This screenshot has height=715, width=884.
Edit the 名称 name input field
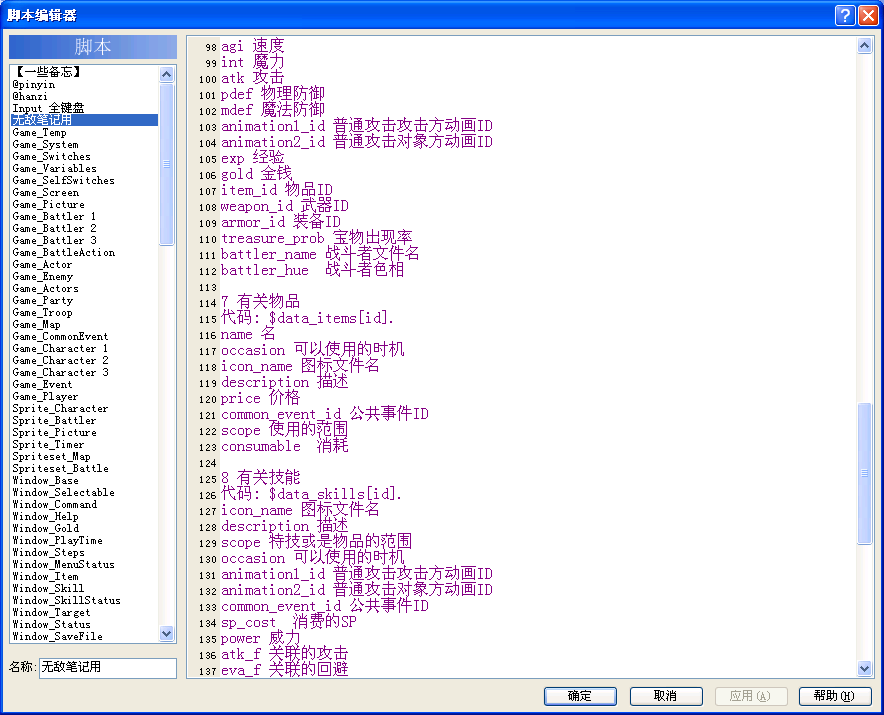pyautogui.click(x=108, y=668)
